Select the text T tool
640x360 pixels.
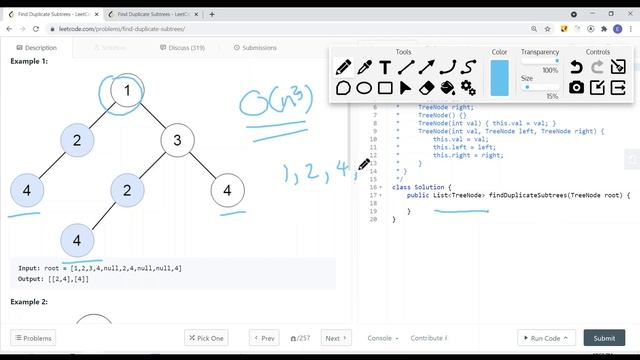click(x=385, y=67)
